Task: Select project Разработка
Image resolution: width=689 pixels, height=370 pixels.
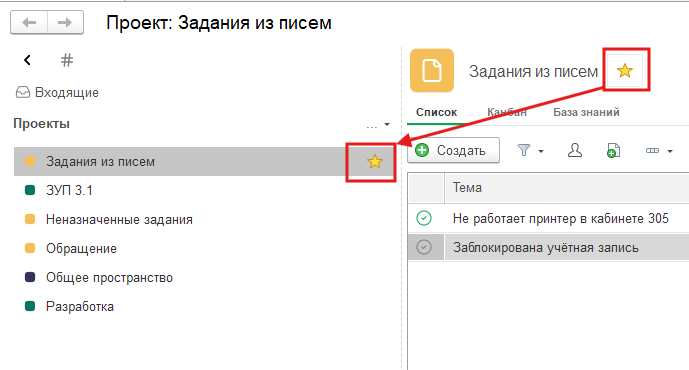Action: (x=80, y=306)
